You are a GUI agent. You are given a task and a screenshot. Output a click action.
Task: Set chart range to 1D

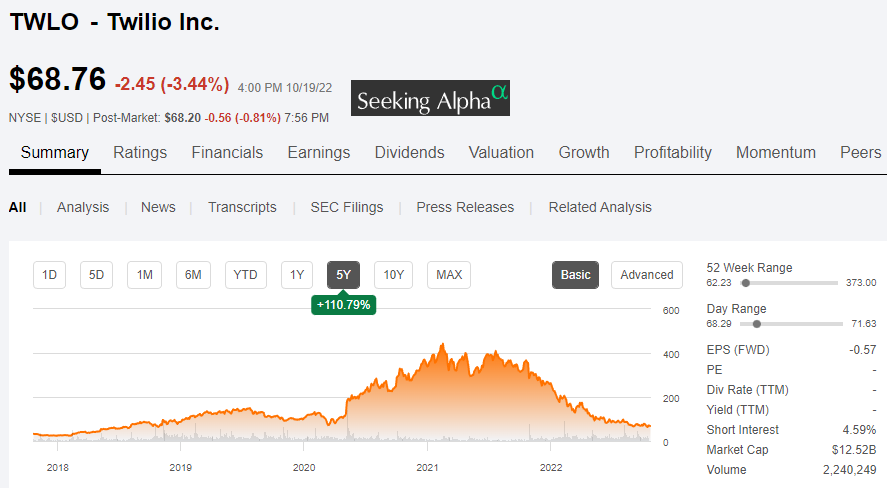49,275
